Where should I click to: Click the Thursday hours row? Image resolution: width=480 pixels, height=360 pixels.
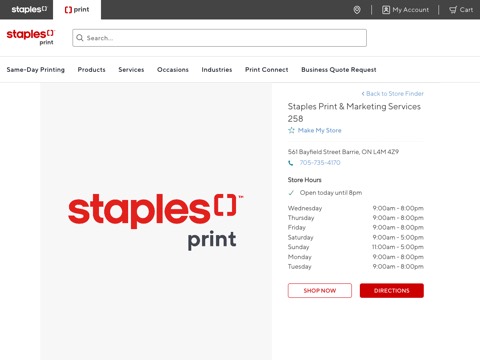pyautogui.click(x=356, y=218)
